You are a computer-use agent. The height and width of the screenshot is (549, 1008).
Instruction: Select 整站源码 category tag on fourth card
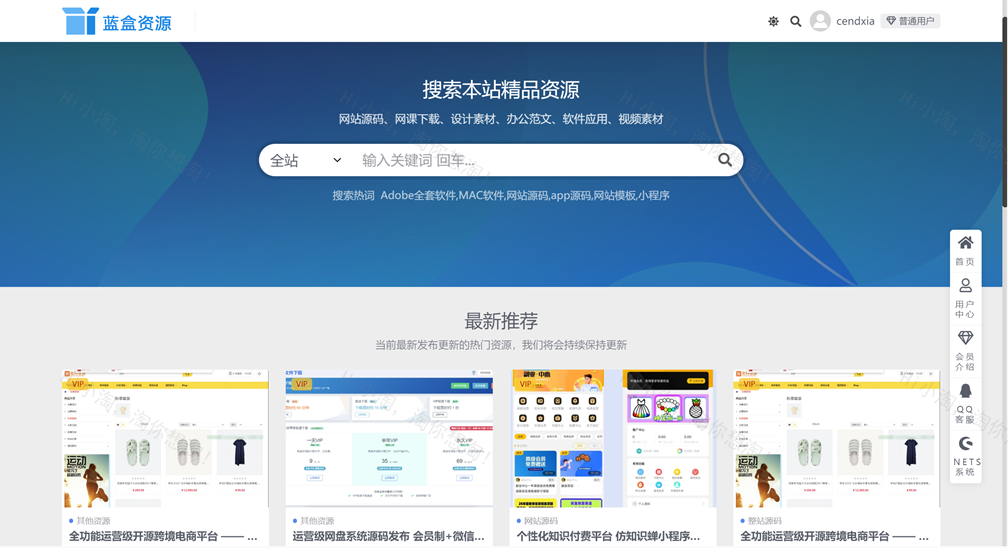pyautogui.click(x=765, y=521)
